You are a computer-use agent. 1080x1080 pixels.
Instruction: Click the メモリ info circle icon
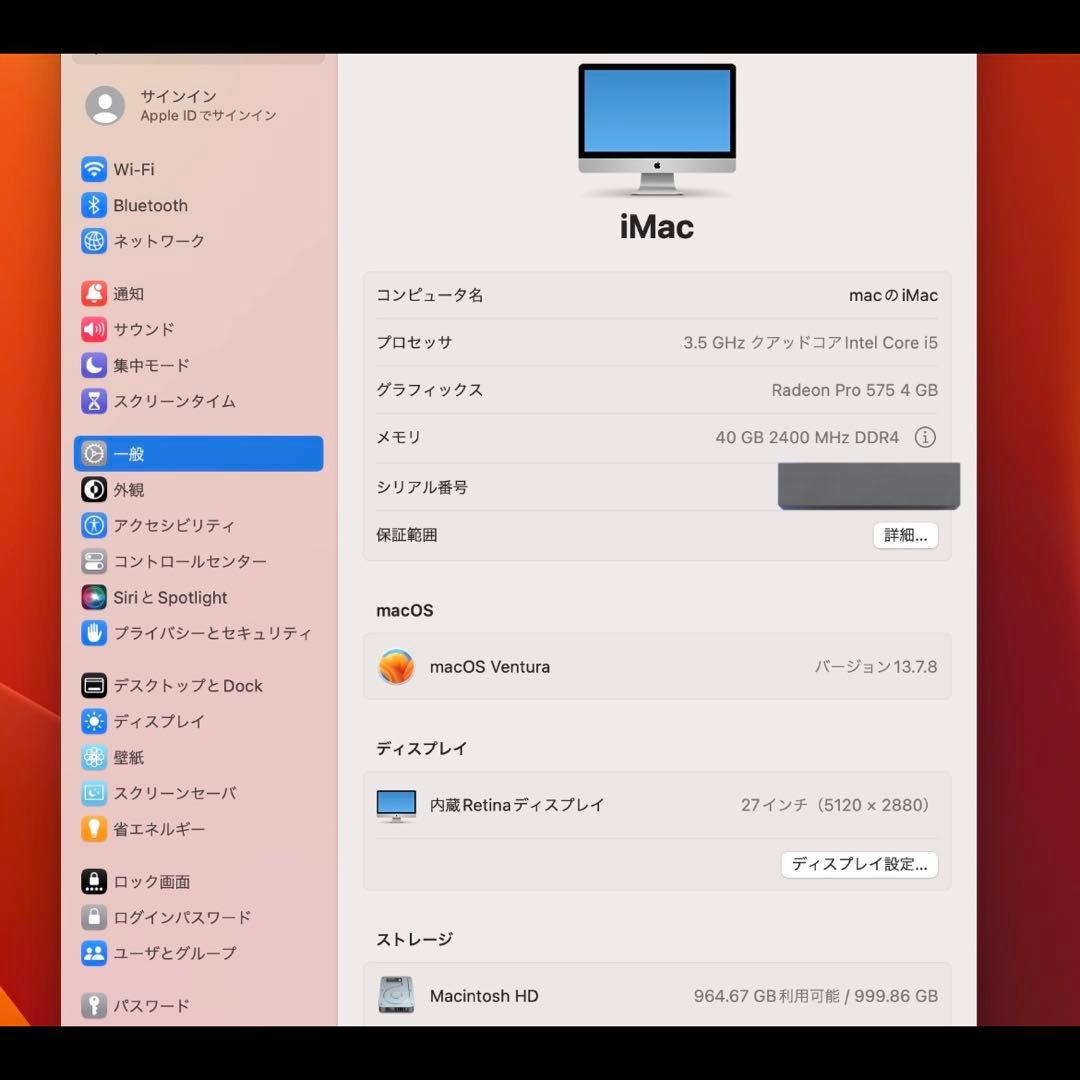(x=925, y=437)
